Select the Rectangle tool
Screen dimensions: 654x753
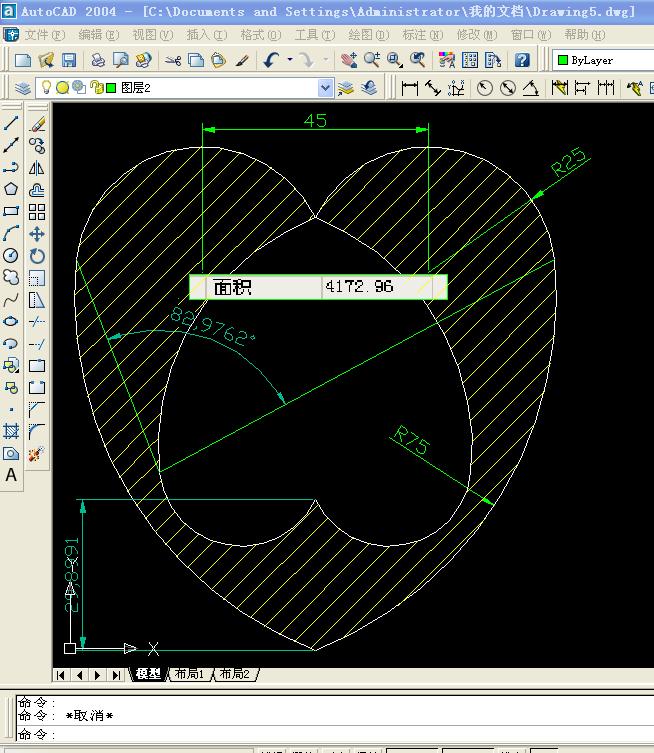pyautogui.click(x=11, y=211)
